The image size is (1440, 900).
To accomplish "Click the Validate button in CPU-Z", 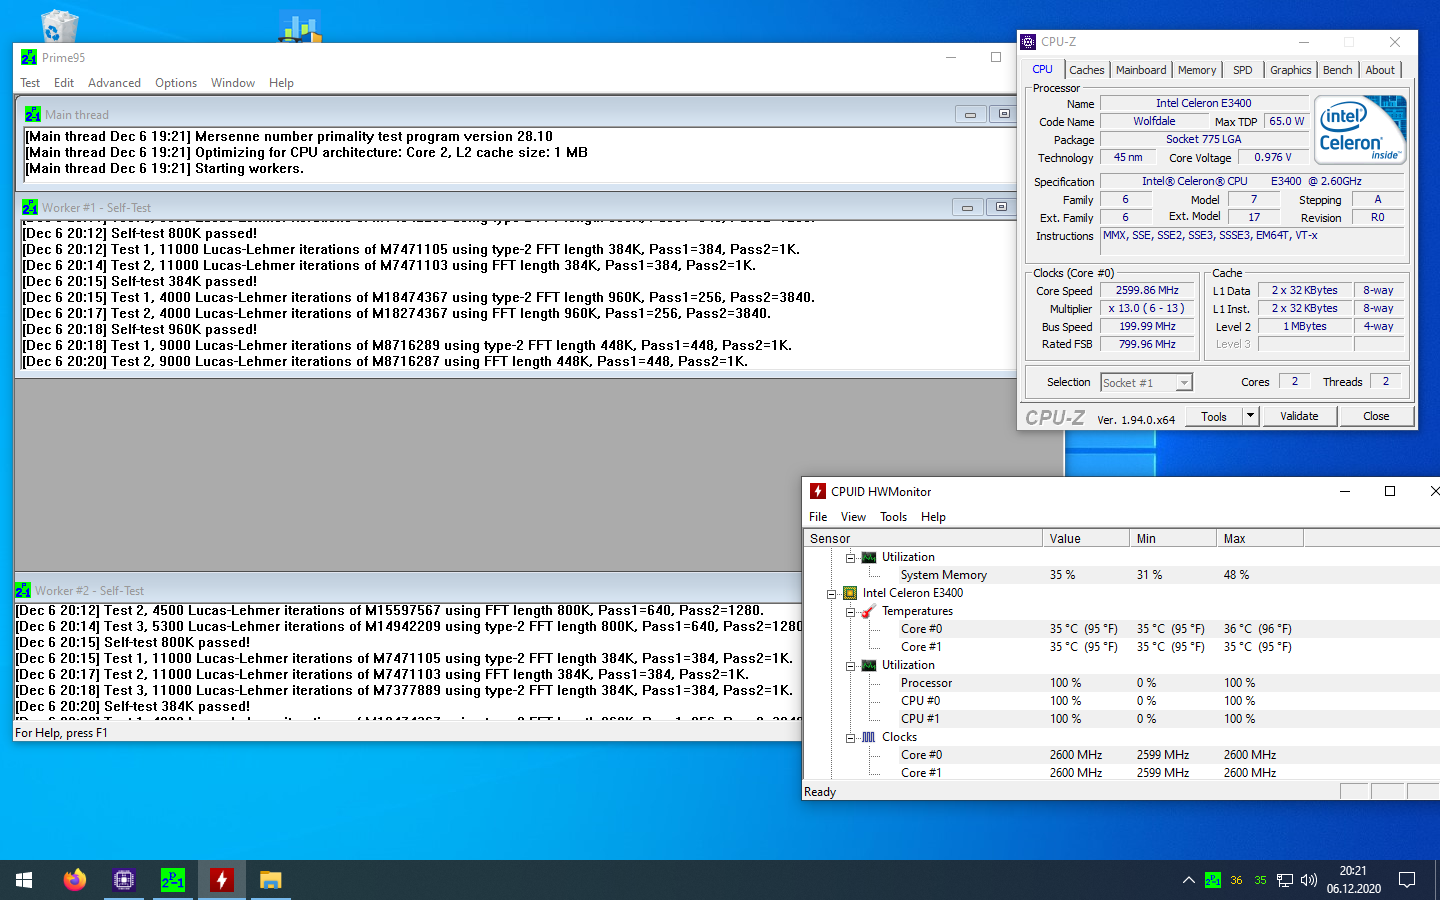I will click(x=1299, y=416).
